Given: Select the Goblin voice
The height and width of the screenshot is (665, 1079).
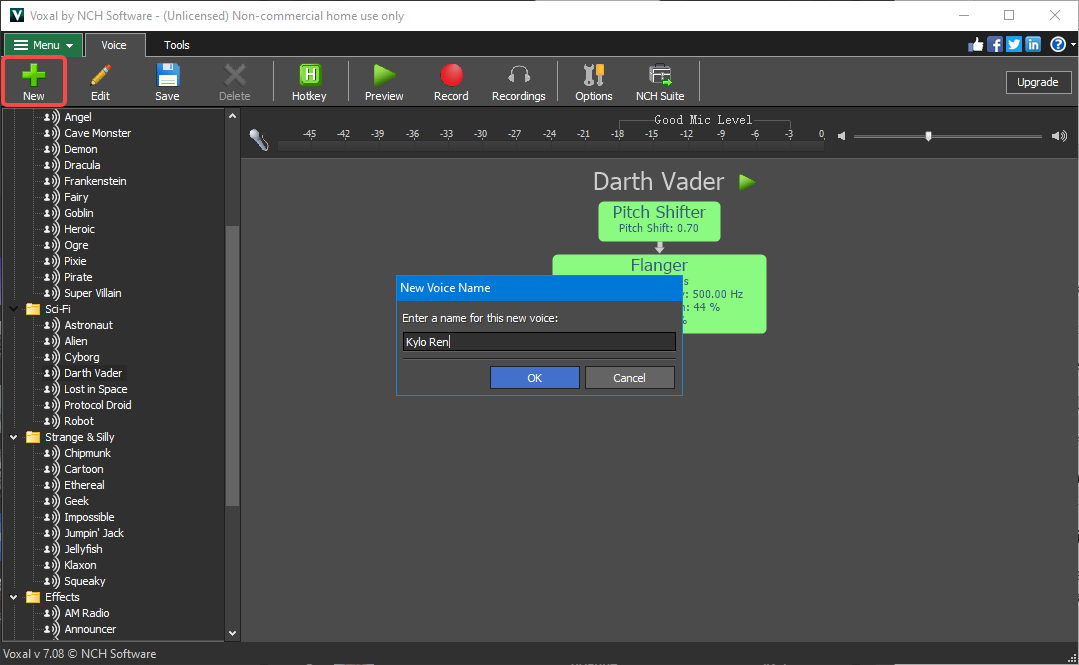Looking at the screenshot, I should point(78,213).
